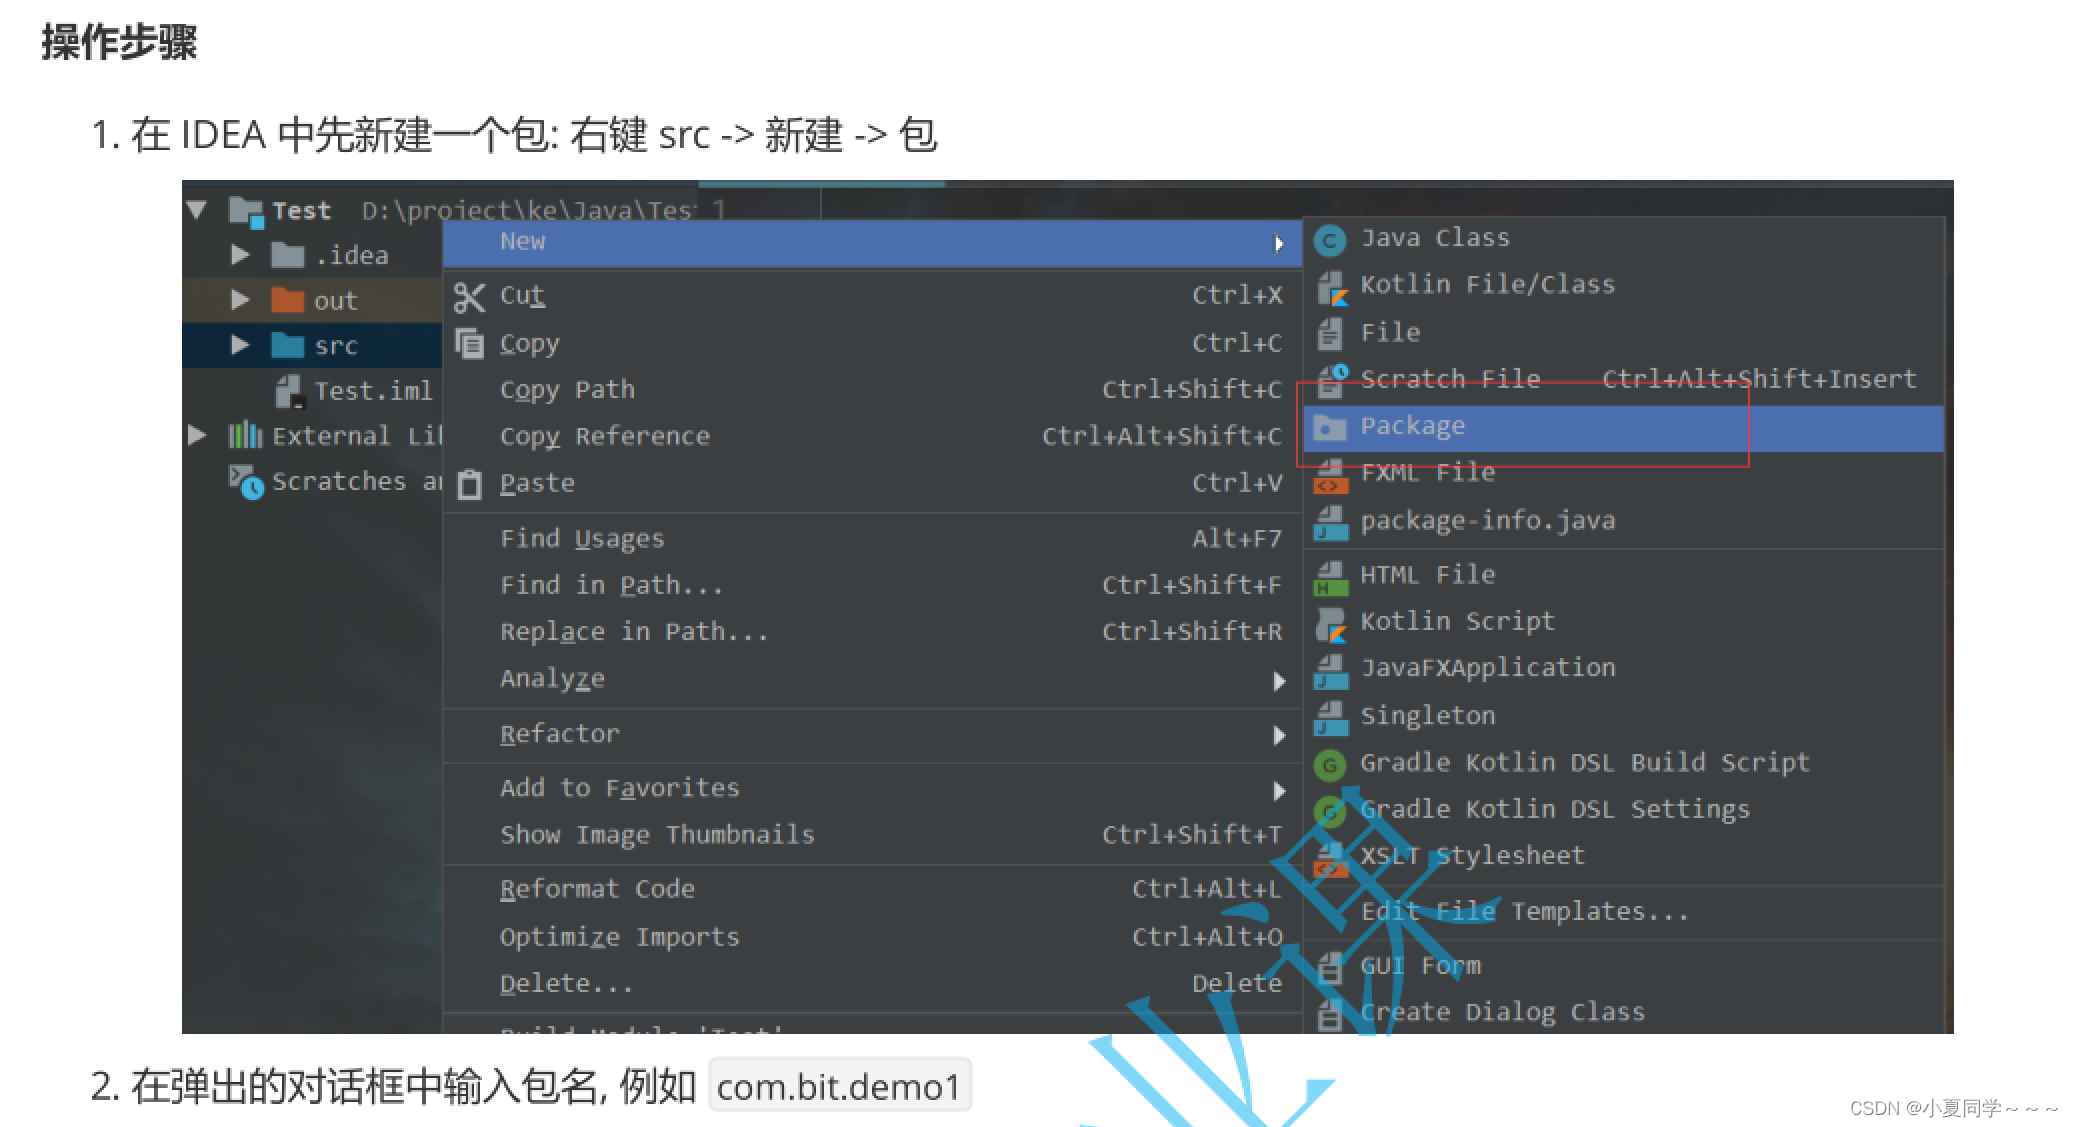Image resolution: width=2073 pixels, height=1127 pixels.
Task: Click the FXML File icon
Action: click(x=1330, y=476)
